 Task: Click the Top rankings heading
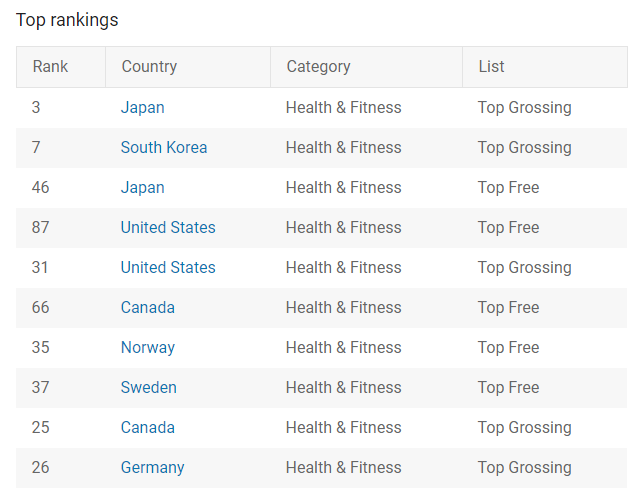[67, 20]
